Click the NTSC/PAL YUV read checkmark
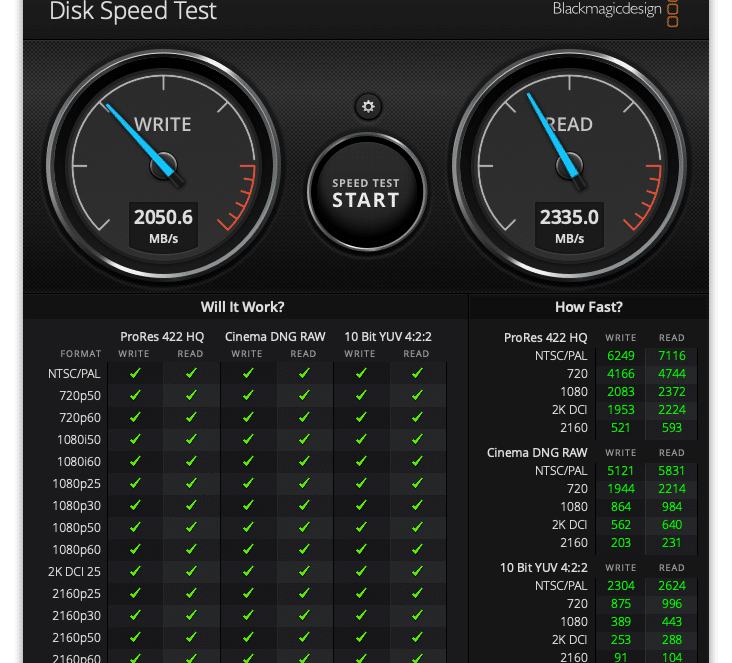 417,373
